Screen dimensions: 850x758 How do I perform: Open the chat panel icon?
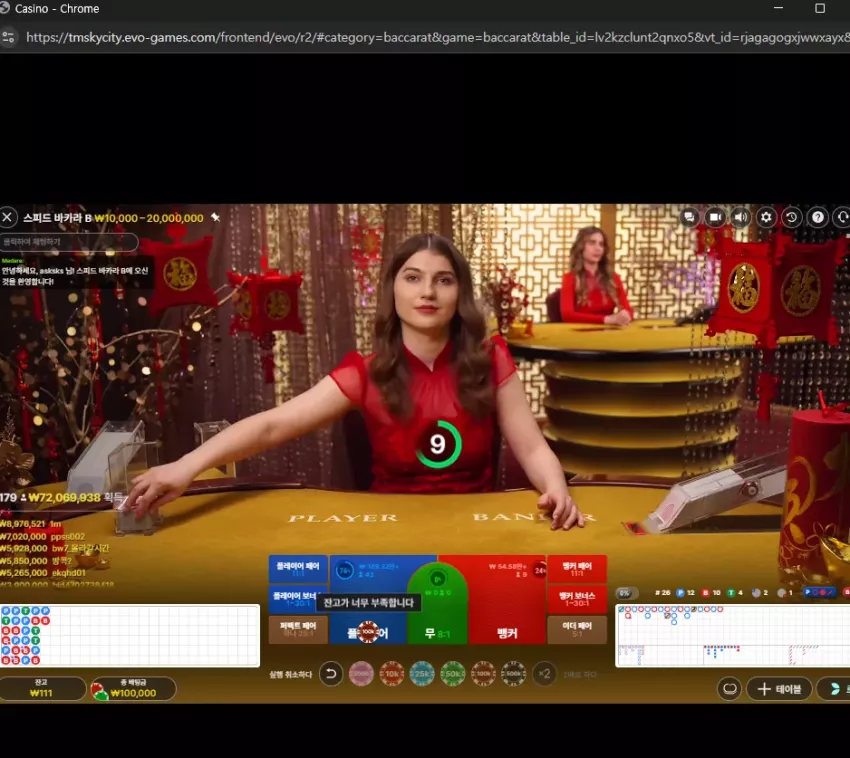coord(689,217)
